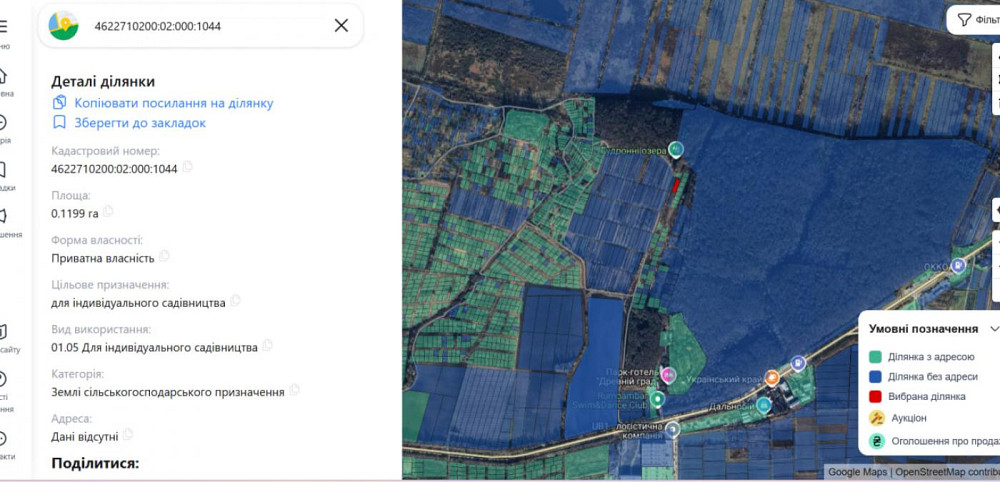The height and width of the screenshot is (482, 1000).
Task: Copy the 'Землі сільськогосподарського призначення' category value
Action: [294, 391]
